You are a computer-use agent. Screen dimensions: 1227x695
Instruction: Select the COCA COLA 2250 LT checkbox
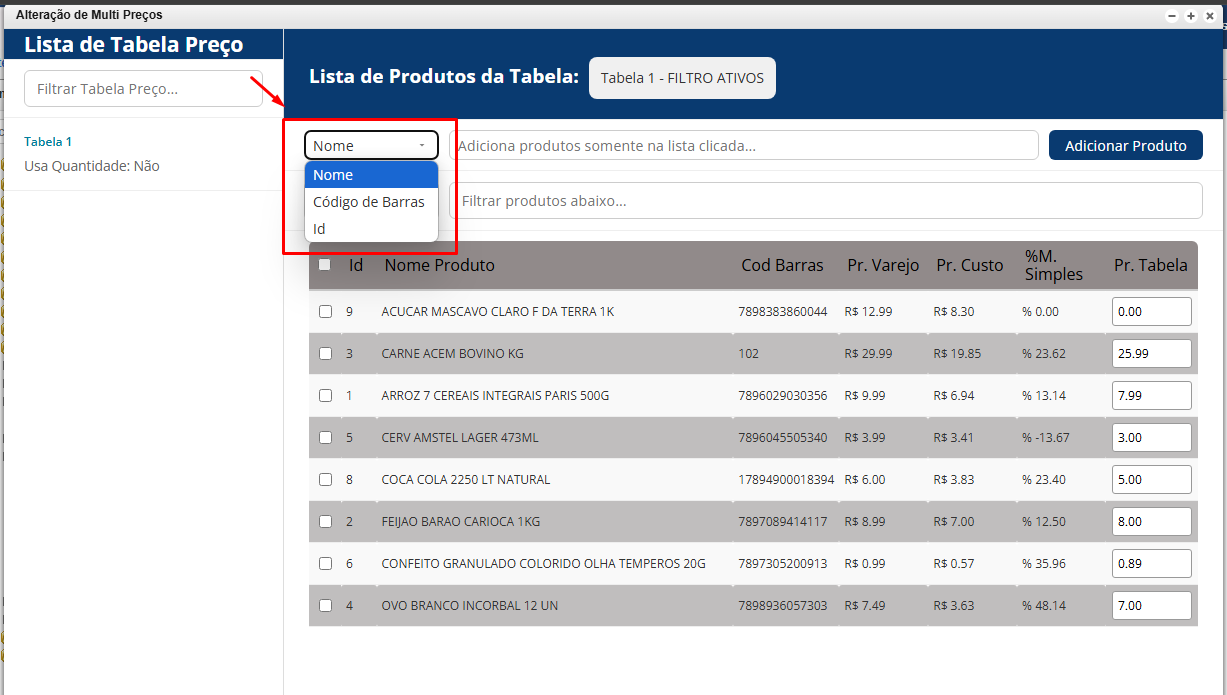pyautogui.click(x=325, y=480)
